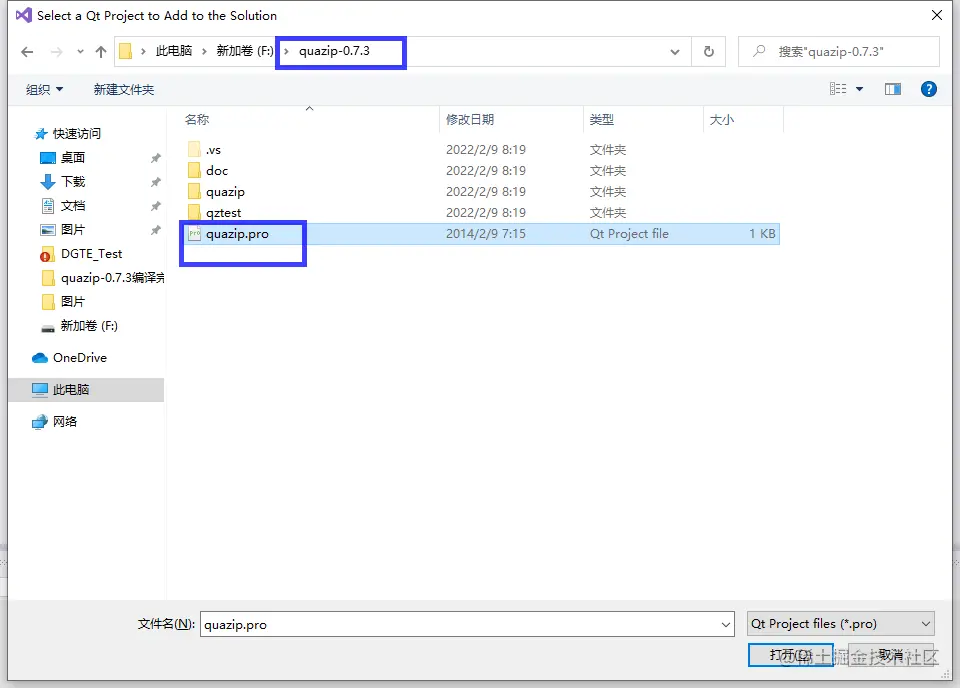The height and width of the screenshot is (688, 960).
Task: Click the search quazip-0.7.3 field
Action: point(839,52)
